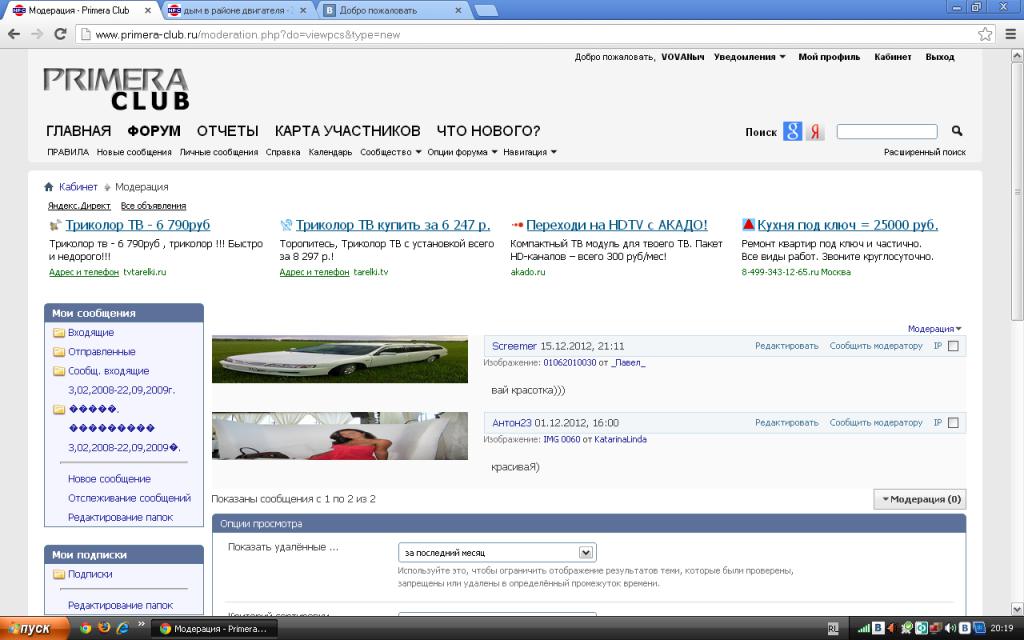Click the Screemer username link
The image size is (1024, 640).
click(514, 346)
